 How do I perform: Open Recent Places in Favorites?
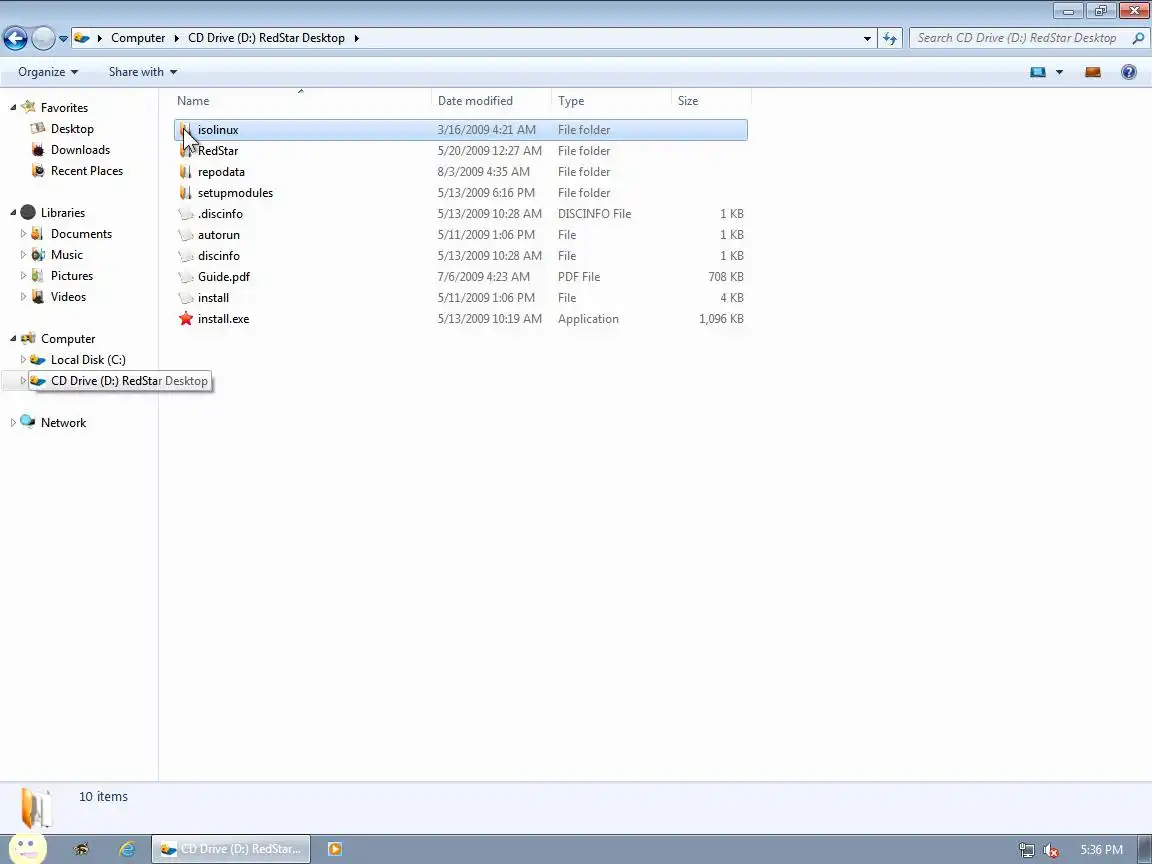pos(87,170)
